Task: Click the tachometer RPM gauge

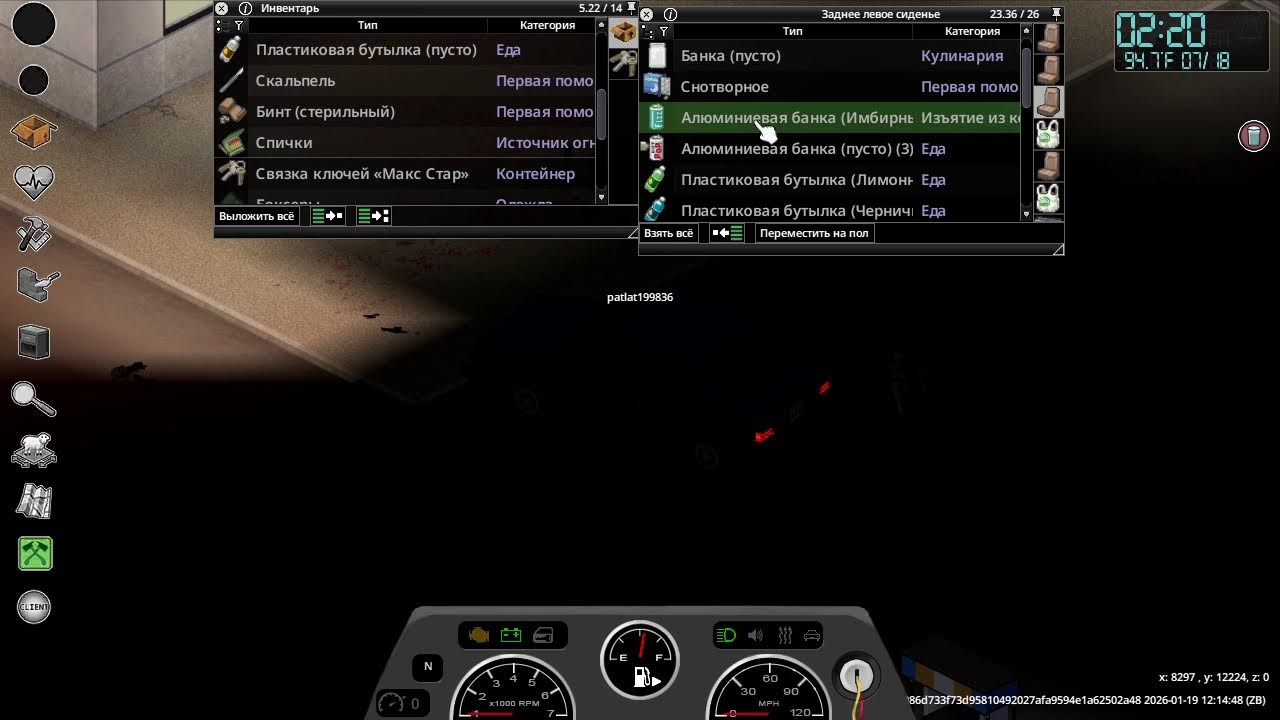Action: (x=512, y=688)
